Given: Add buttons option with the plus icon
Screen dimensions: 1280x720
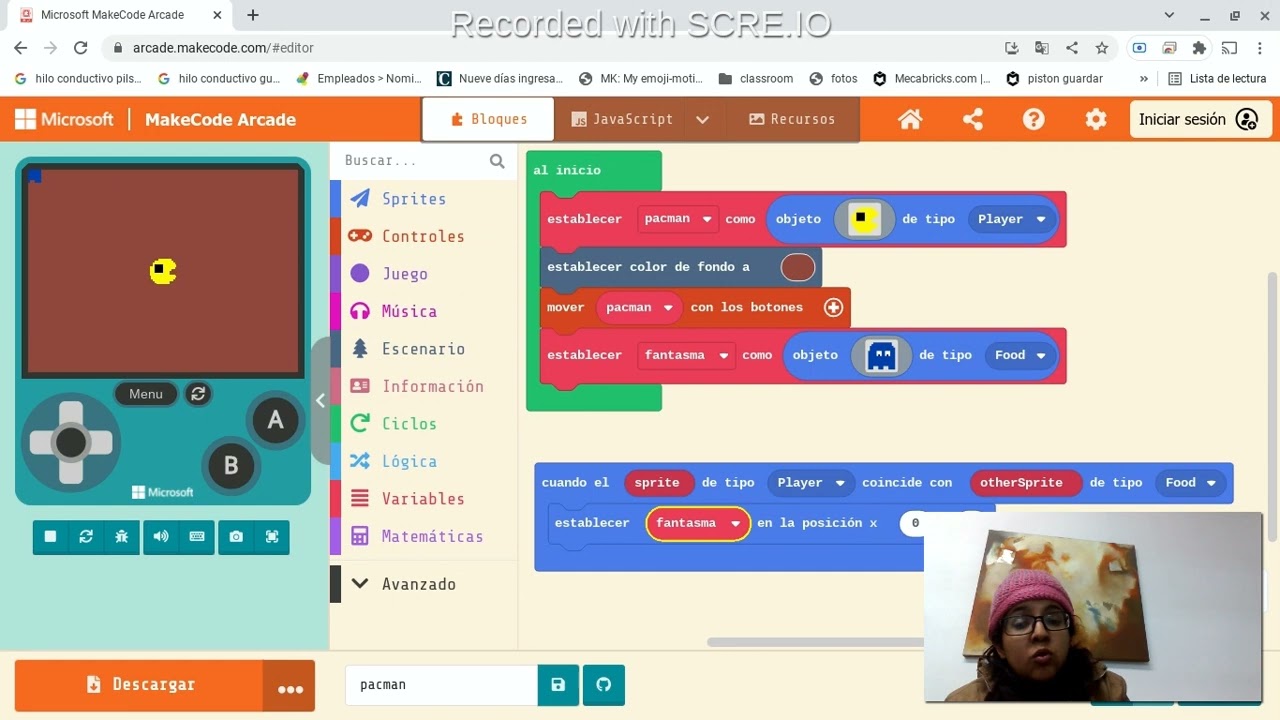Looking at the screenshot, I should point(833,308).
